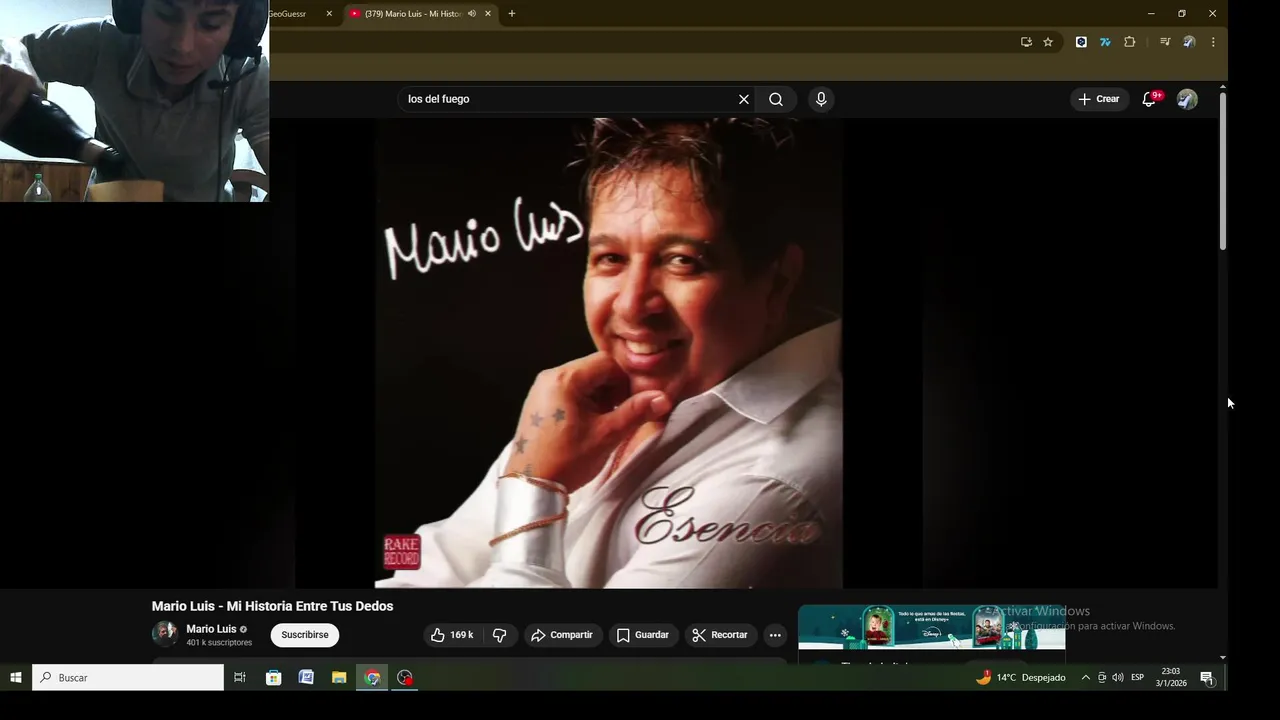Open Mario Luis channel name link
1280x720 pixels.
[x=211, y=629]
